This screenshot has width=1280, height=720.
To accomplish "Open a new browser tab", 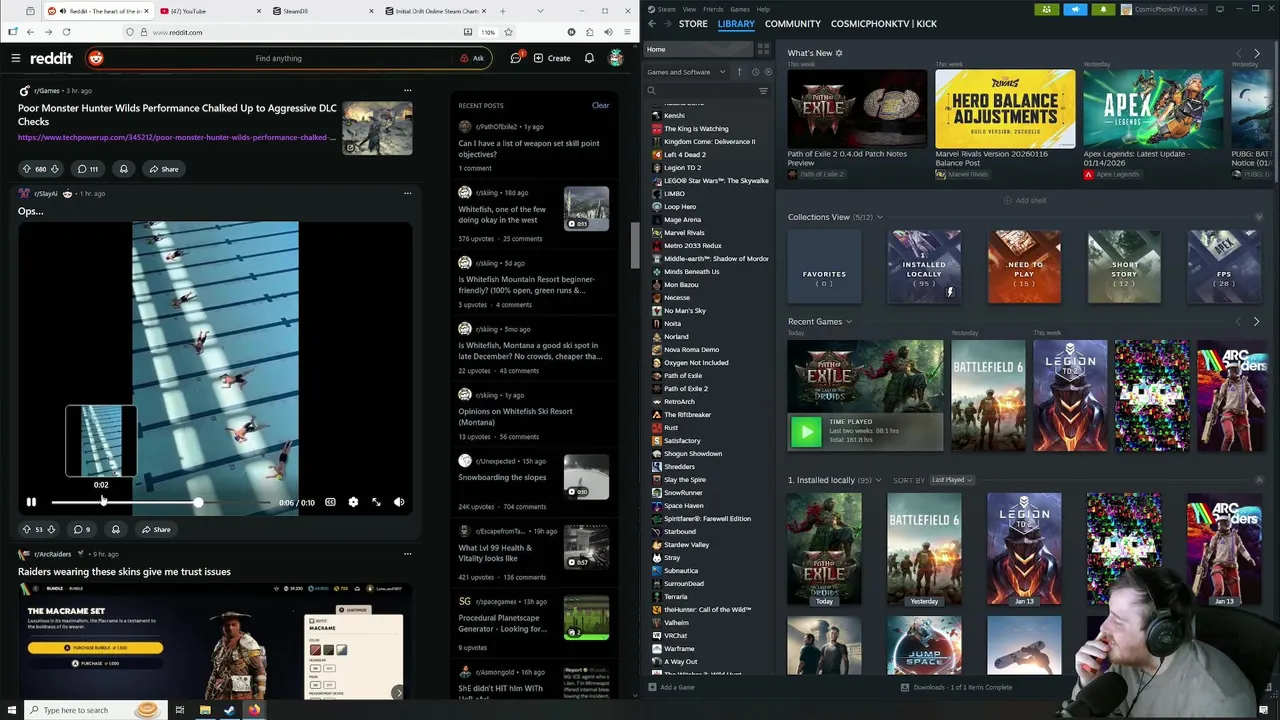I will point(502,11).
